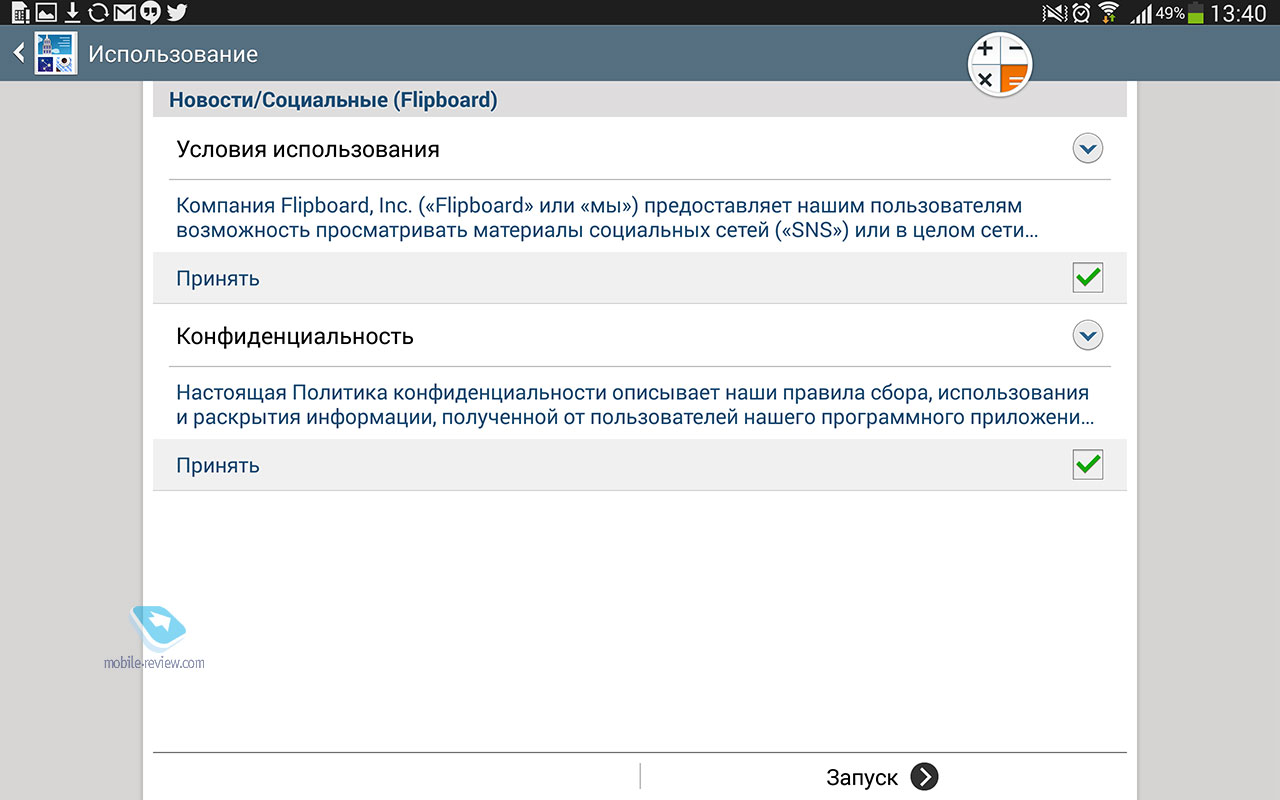Tap the Условия использования heading
This screenshot has width=1280, height=800.
pyautogui.click(x=308, y=149)
